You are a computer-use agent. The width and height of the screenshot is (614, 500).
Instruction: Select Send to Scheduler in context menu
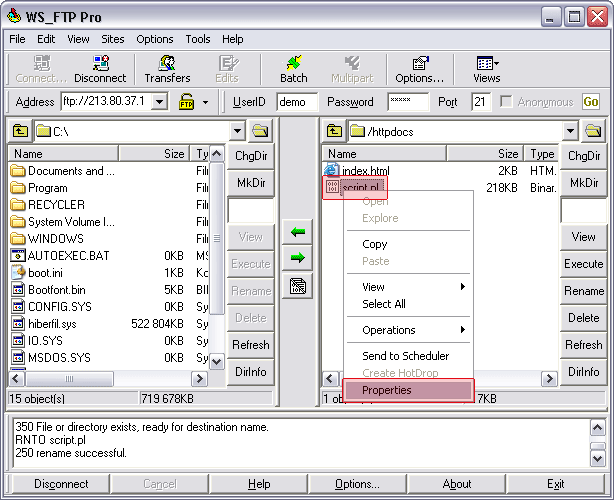(405, 356)
